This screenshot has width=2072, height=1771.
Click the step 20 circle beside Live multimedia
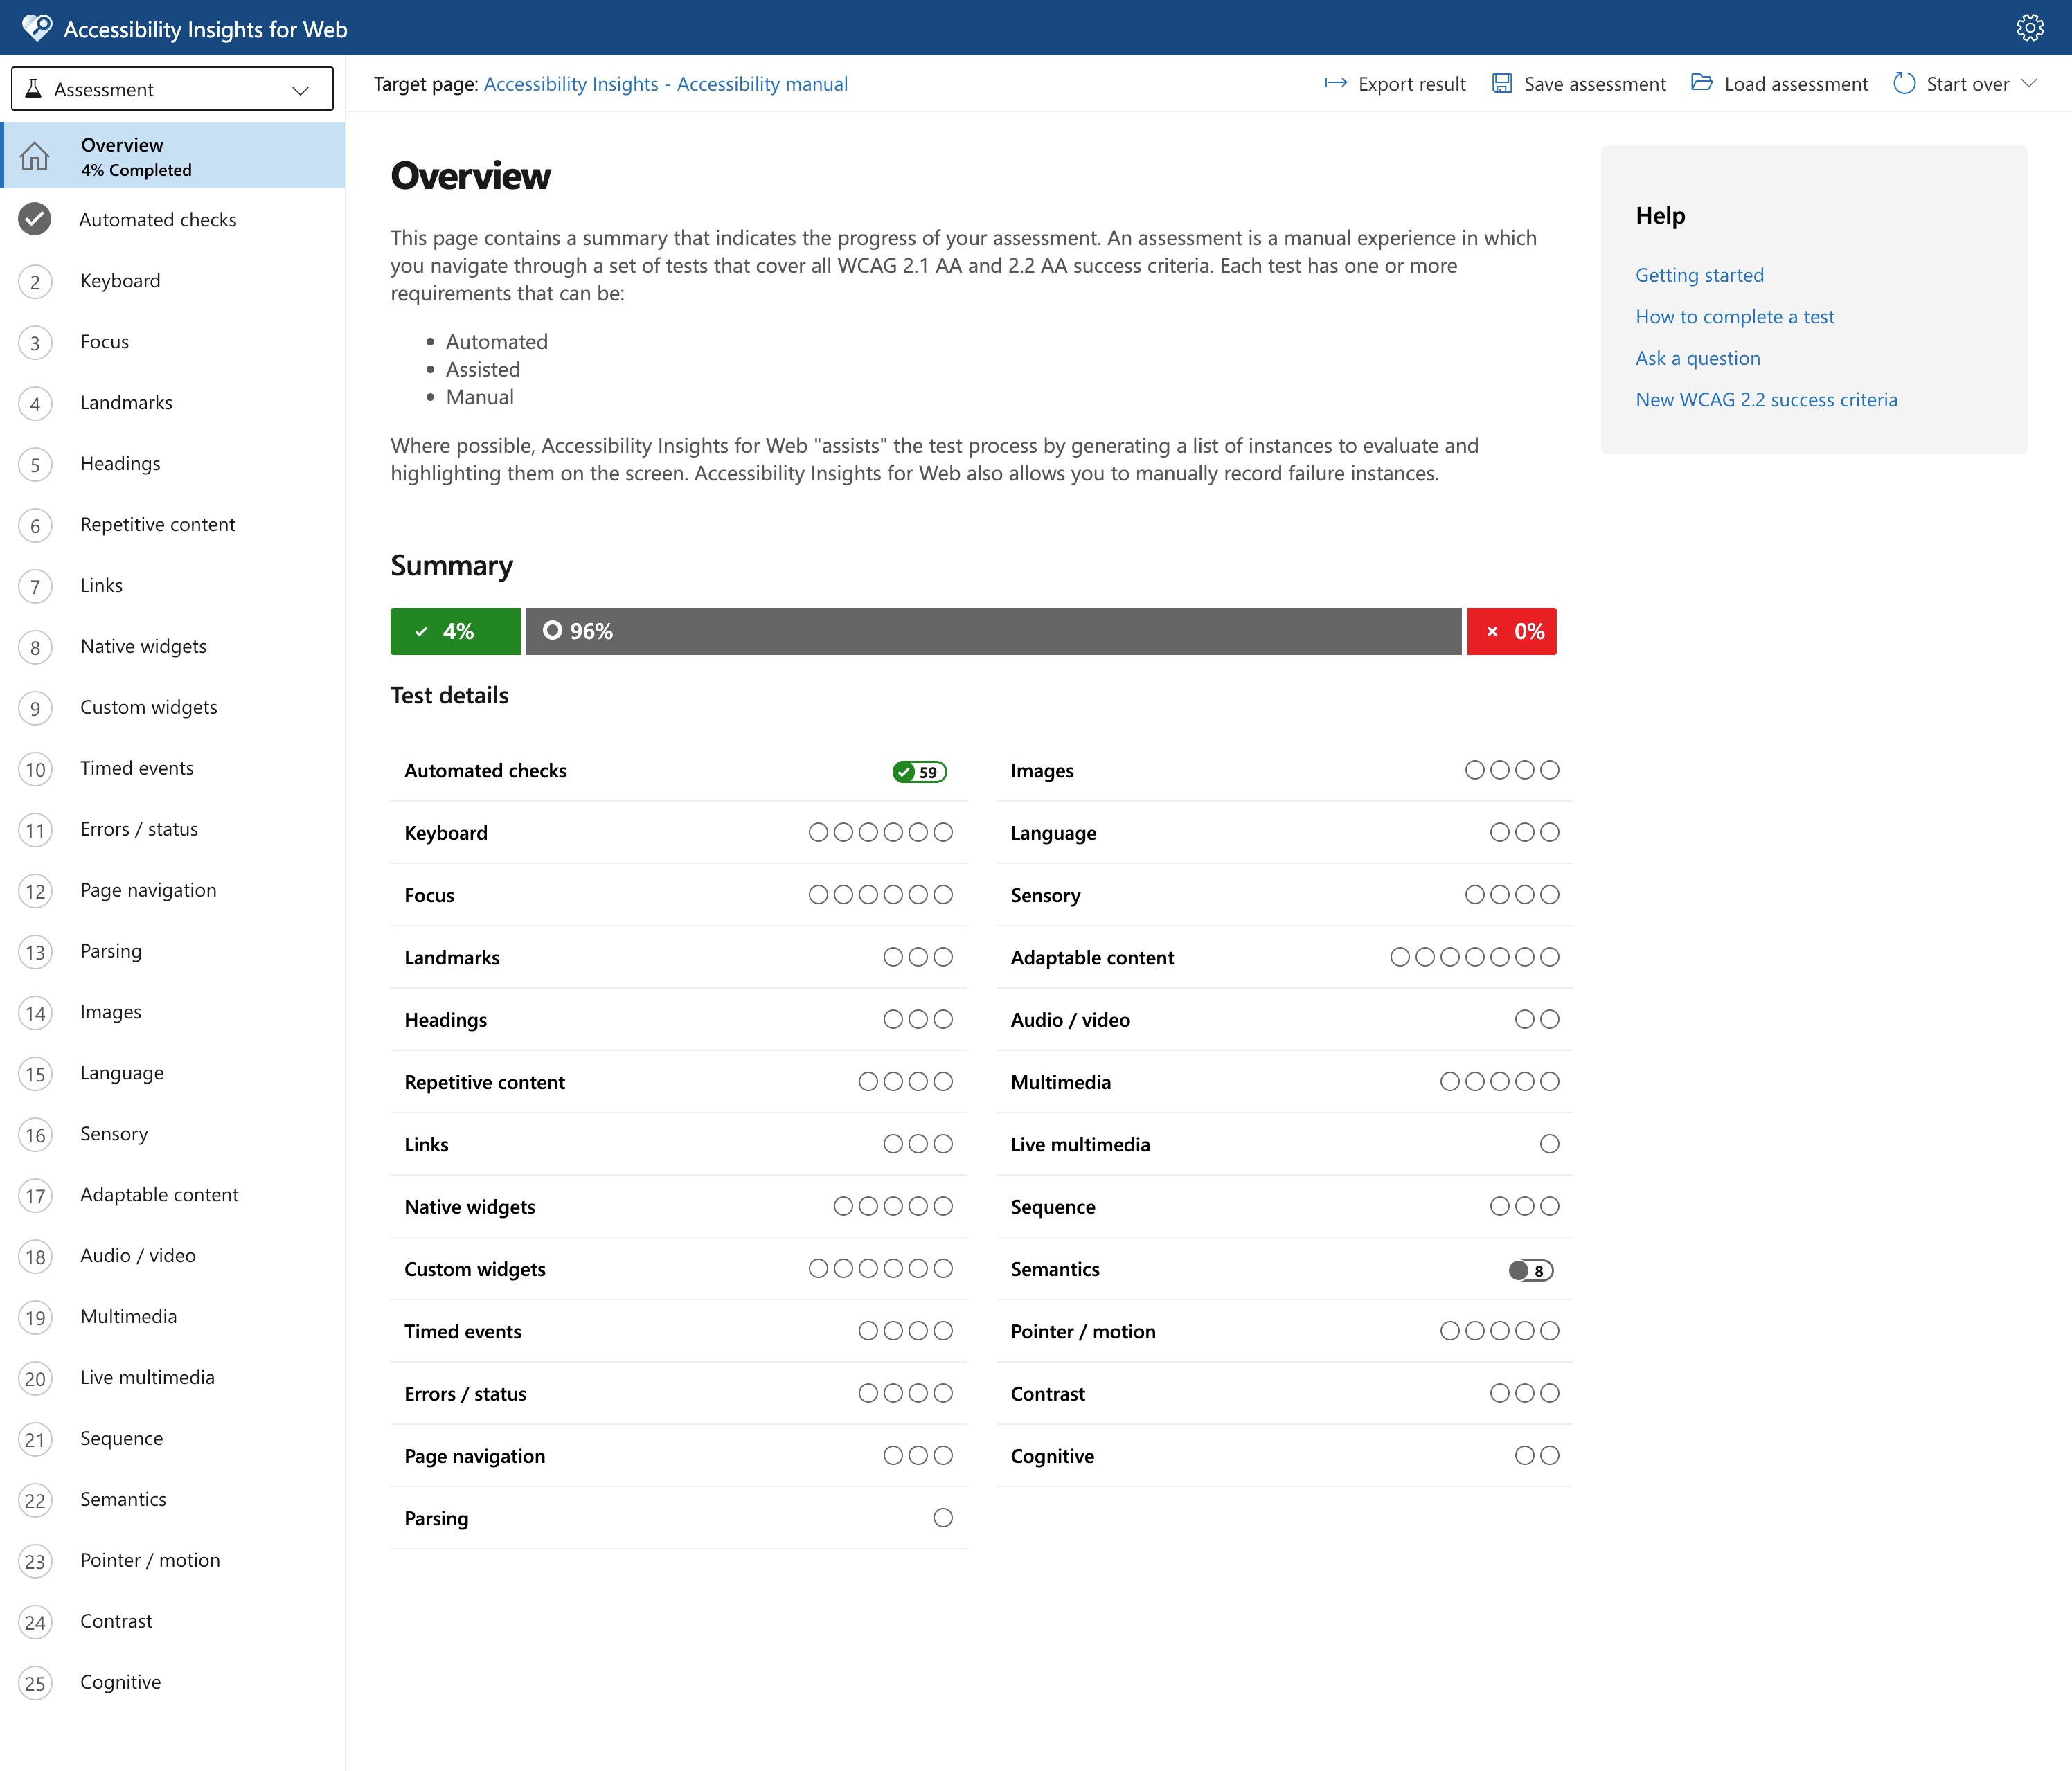coord(35,1379)
